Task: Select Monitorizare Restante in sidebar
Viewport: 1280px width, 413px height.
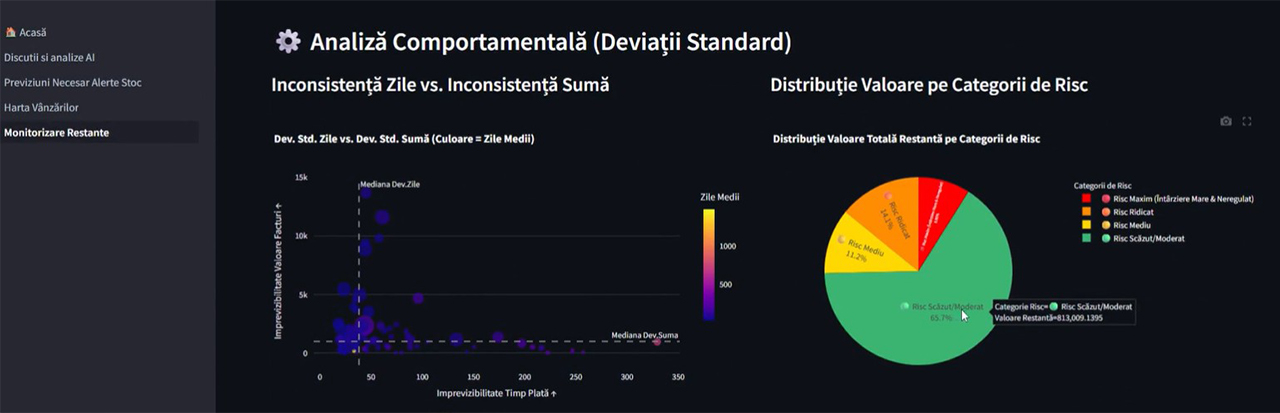Action: [x=56, y=132]
